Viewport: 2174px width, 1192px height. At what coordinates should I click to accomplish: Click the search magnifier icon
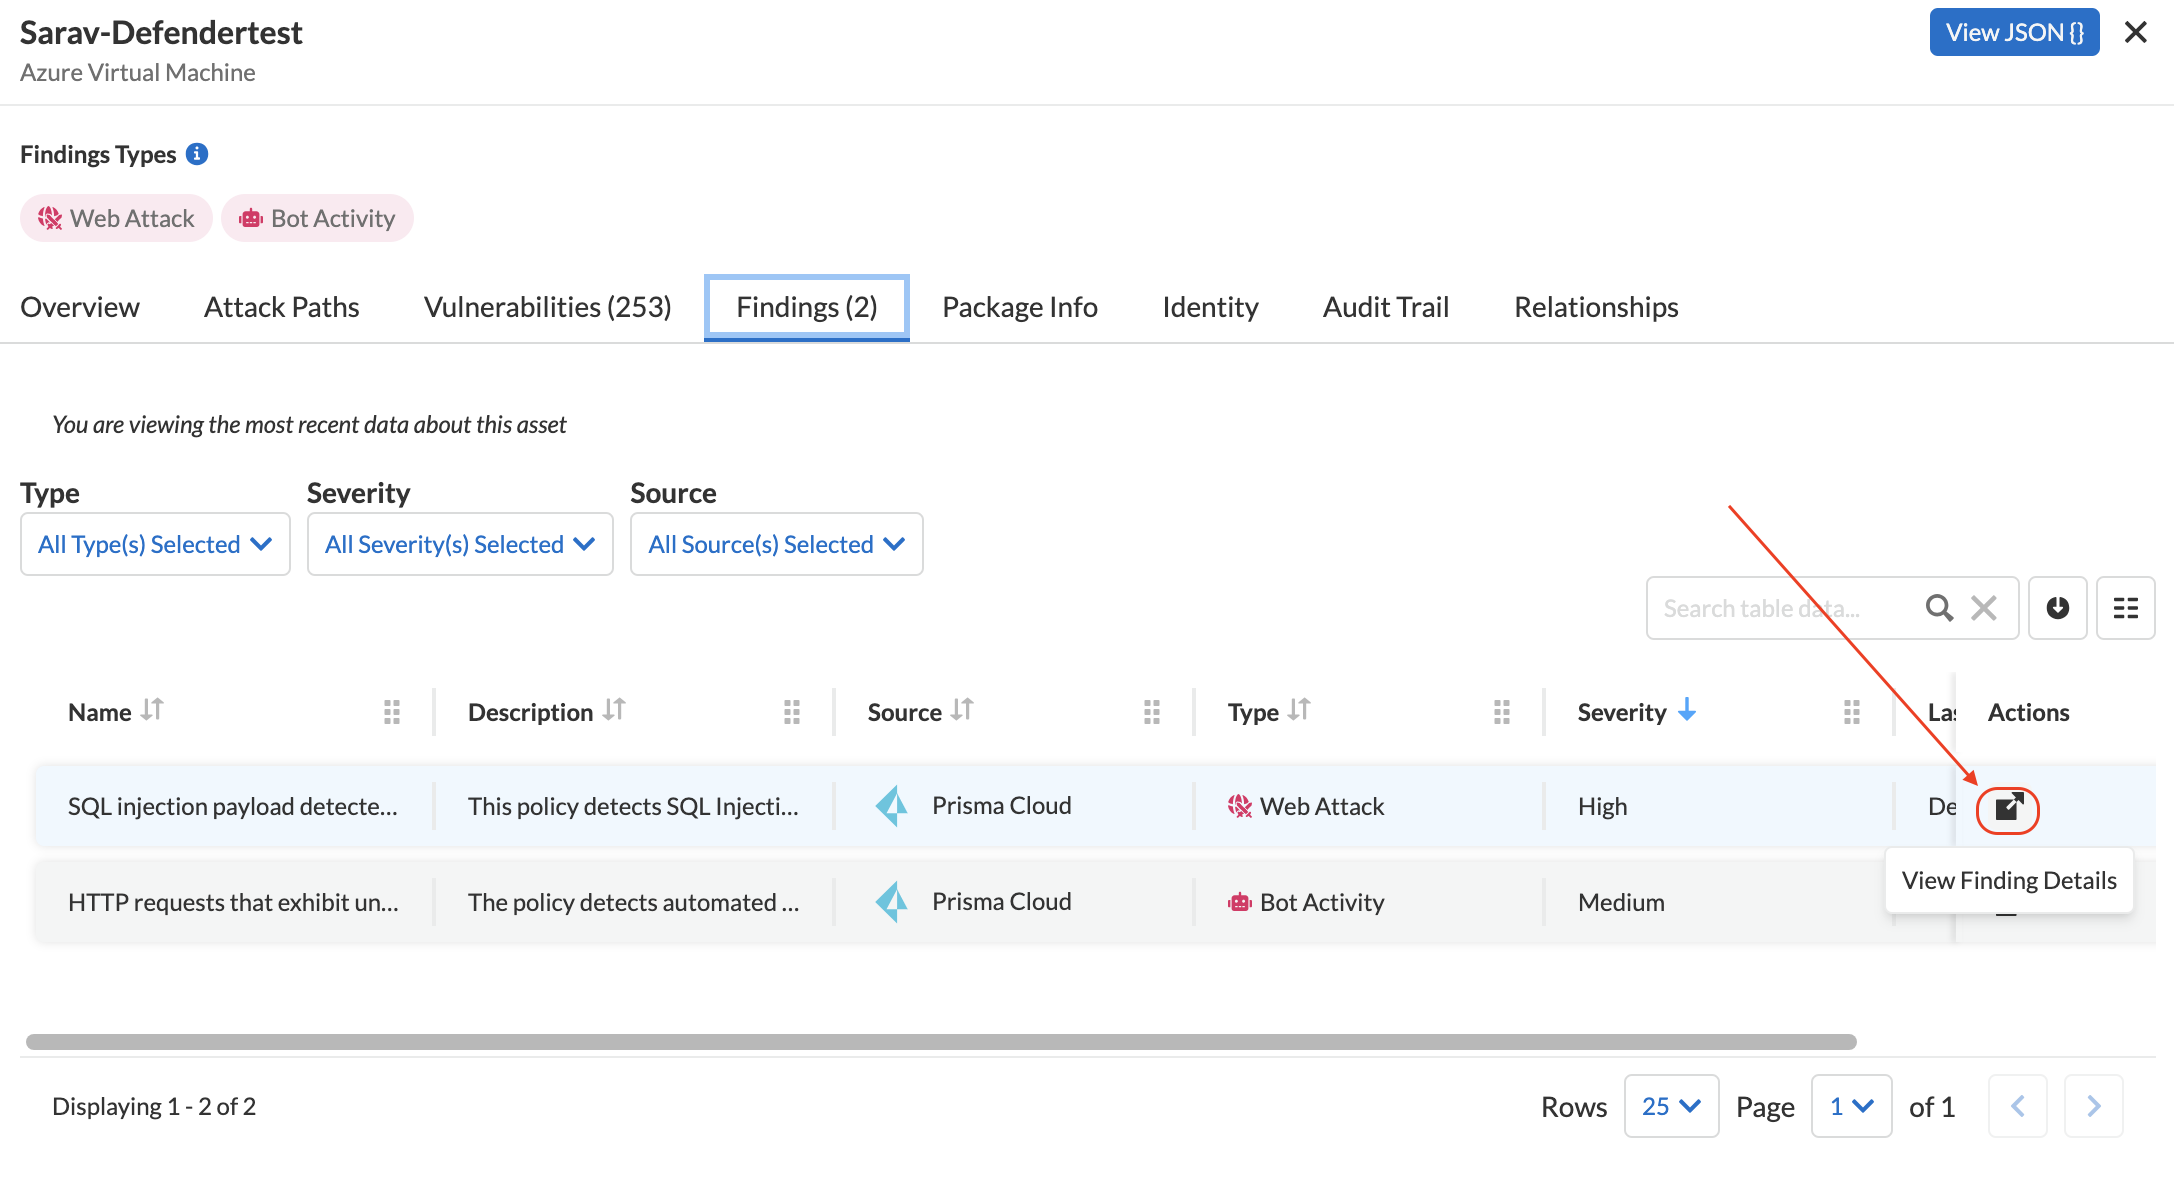tap(1938, 608)
